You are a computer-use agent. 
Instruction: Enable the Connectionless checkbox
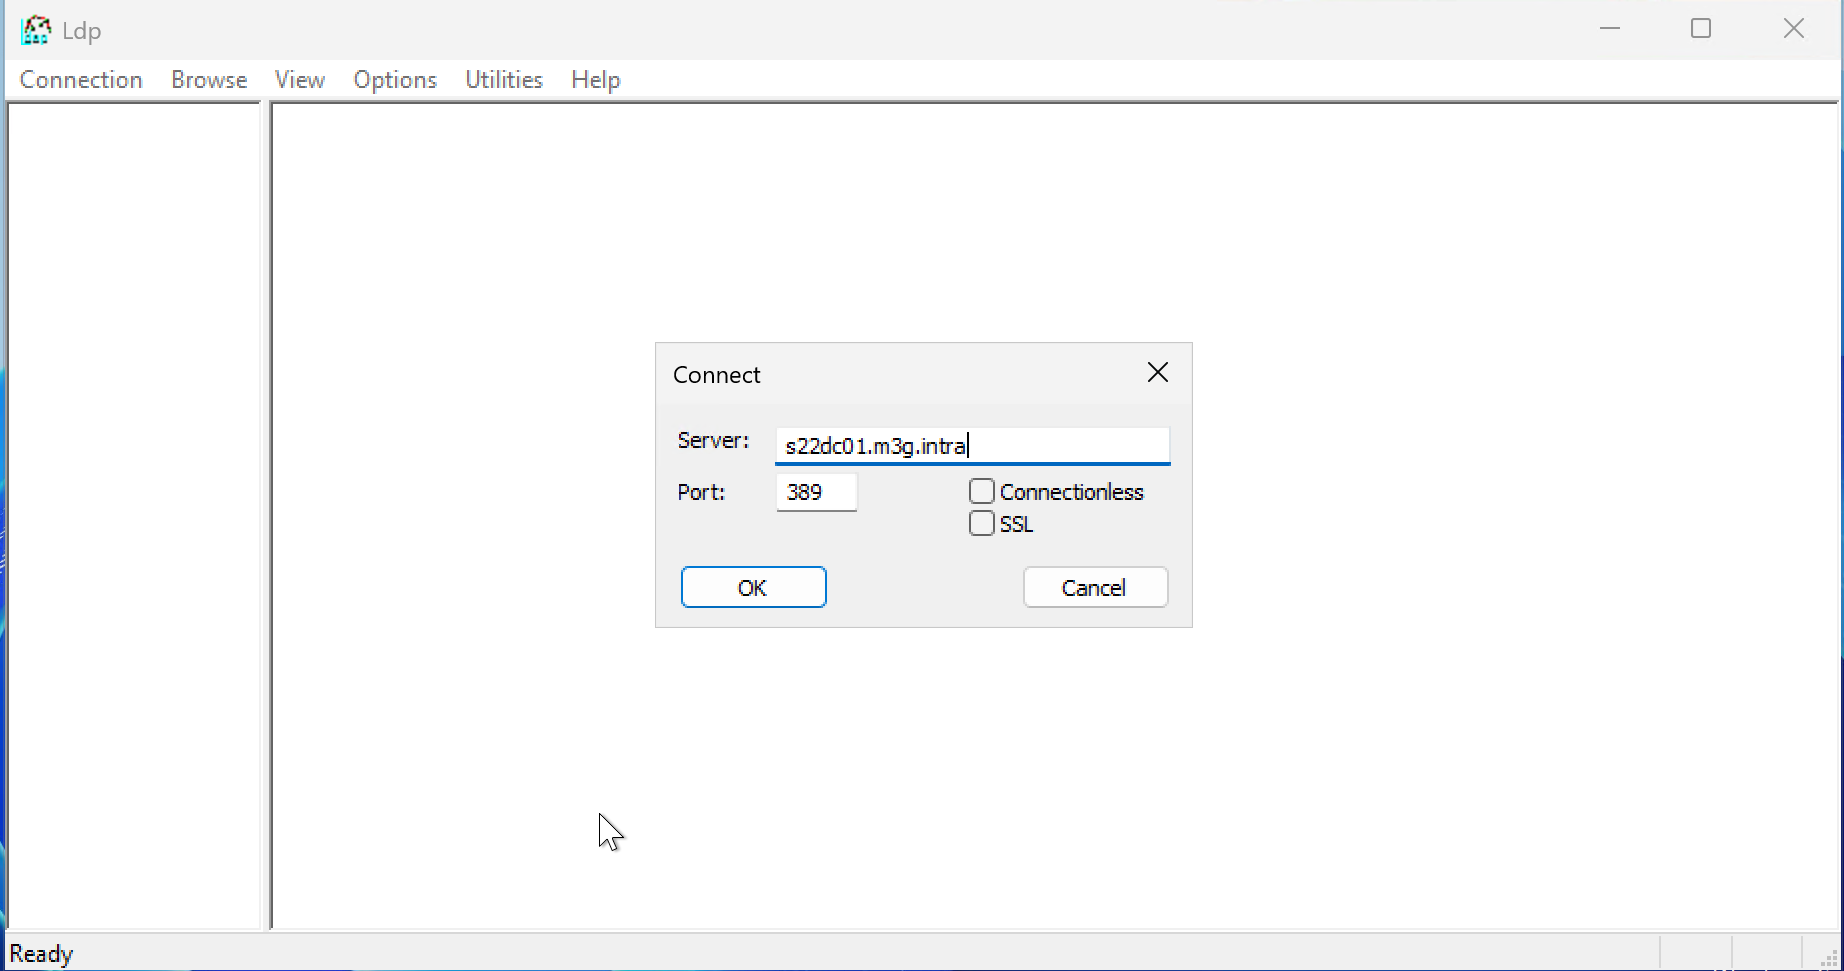[x=982, y=492]
